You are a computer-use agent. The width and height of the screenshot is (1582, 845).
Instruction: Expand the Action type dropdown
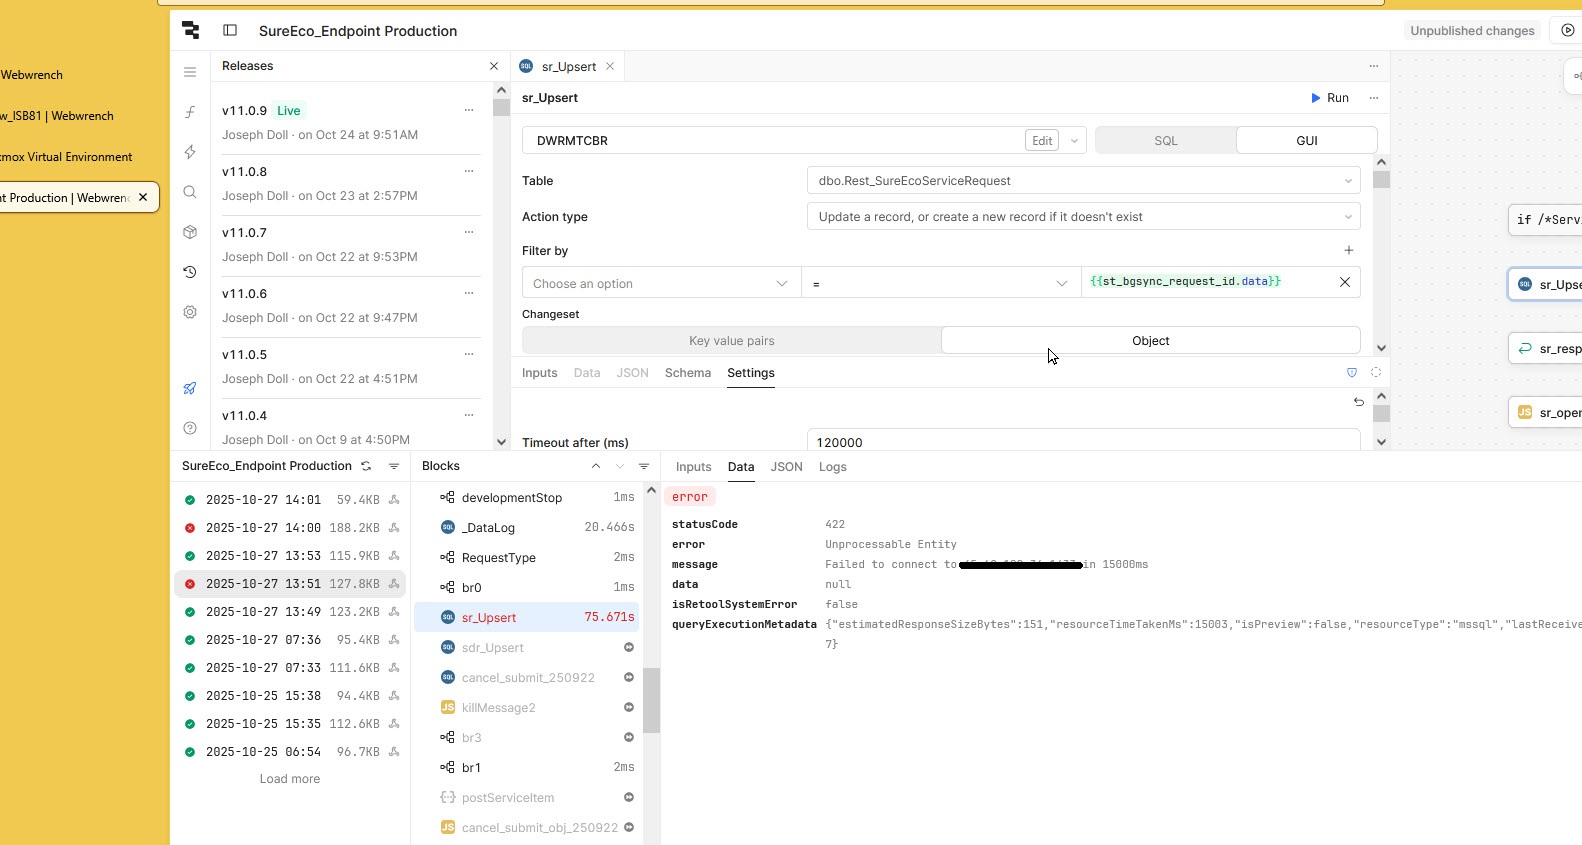click(1082, 217)
